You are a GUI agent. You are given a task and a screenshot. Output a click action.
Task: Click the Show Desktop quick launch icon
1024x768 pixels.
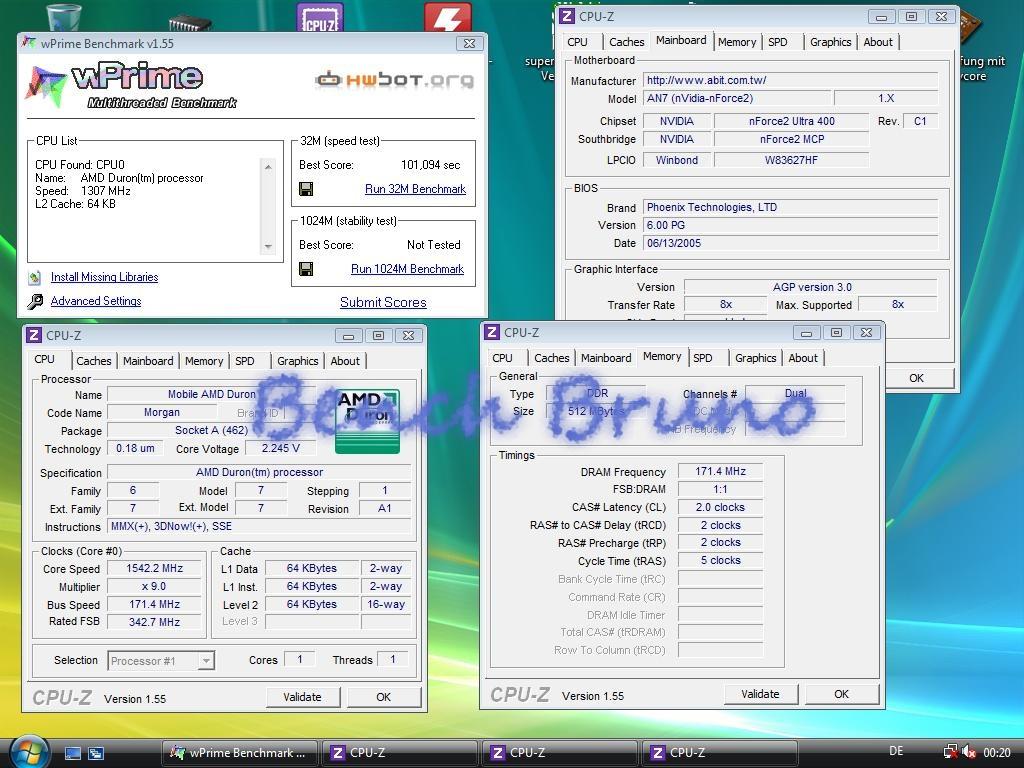pos(72,753)
